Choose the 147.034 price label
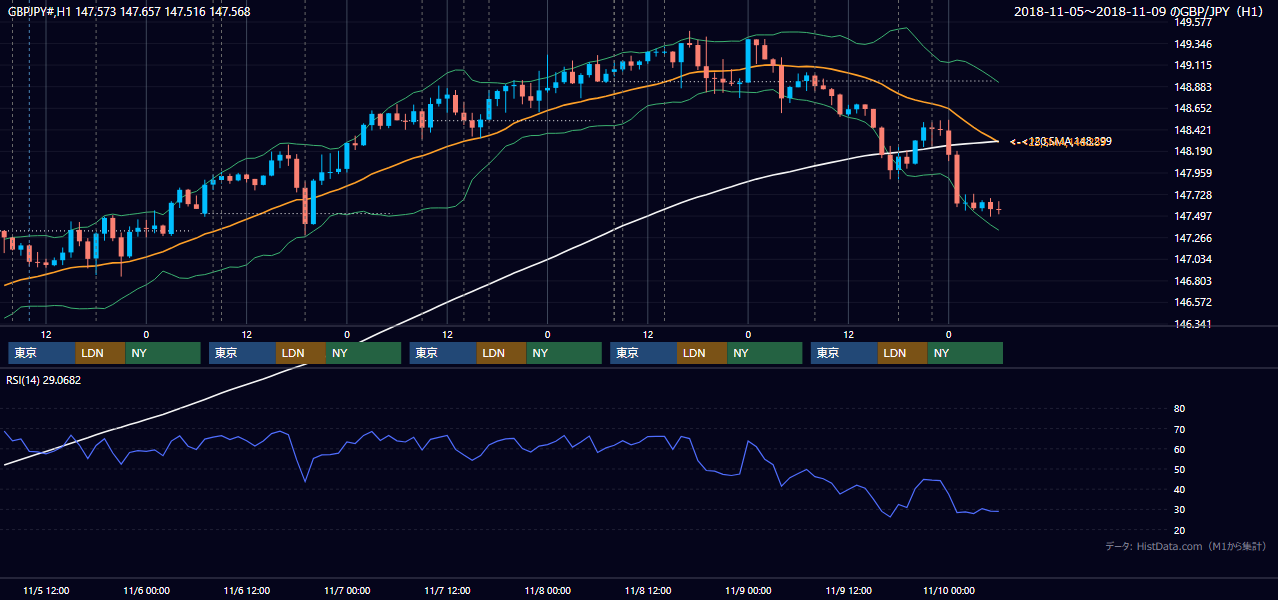Screen dimensions: 1278x600 1193,259
